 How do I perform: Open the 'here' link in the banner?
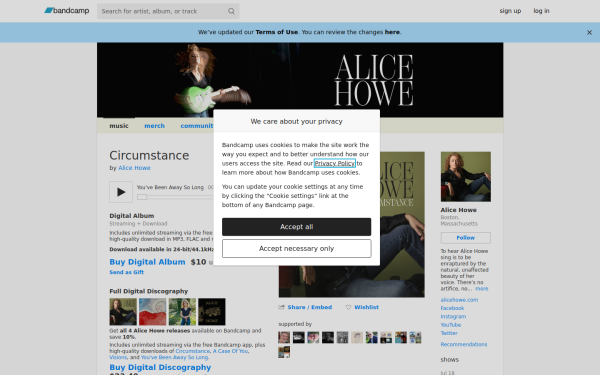tap(392, 32)
